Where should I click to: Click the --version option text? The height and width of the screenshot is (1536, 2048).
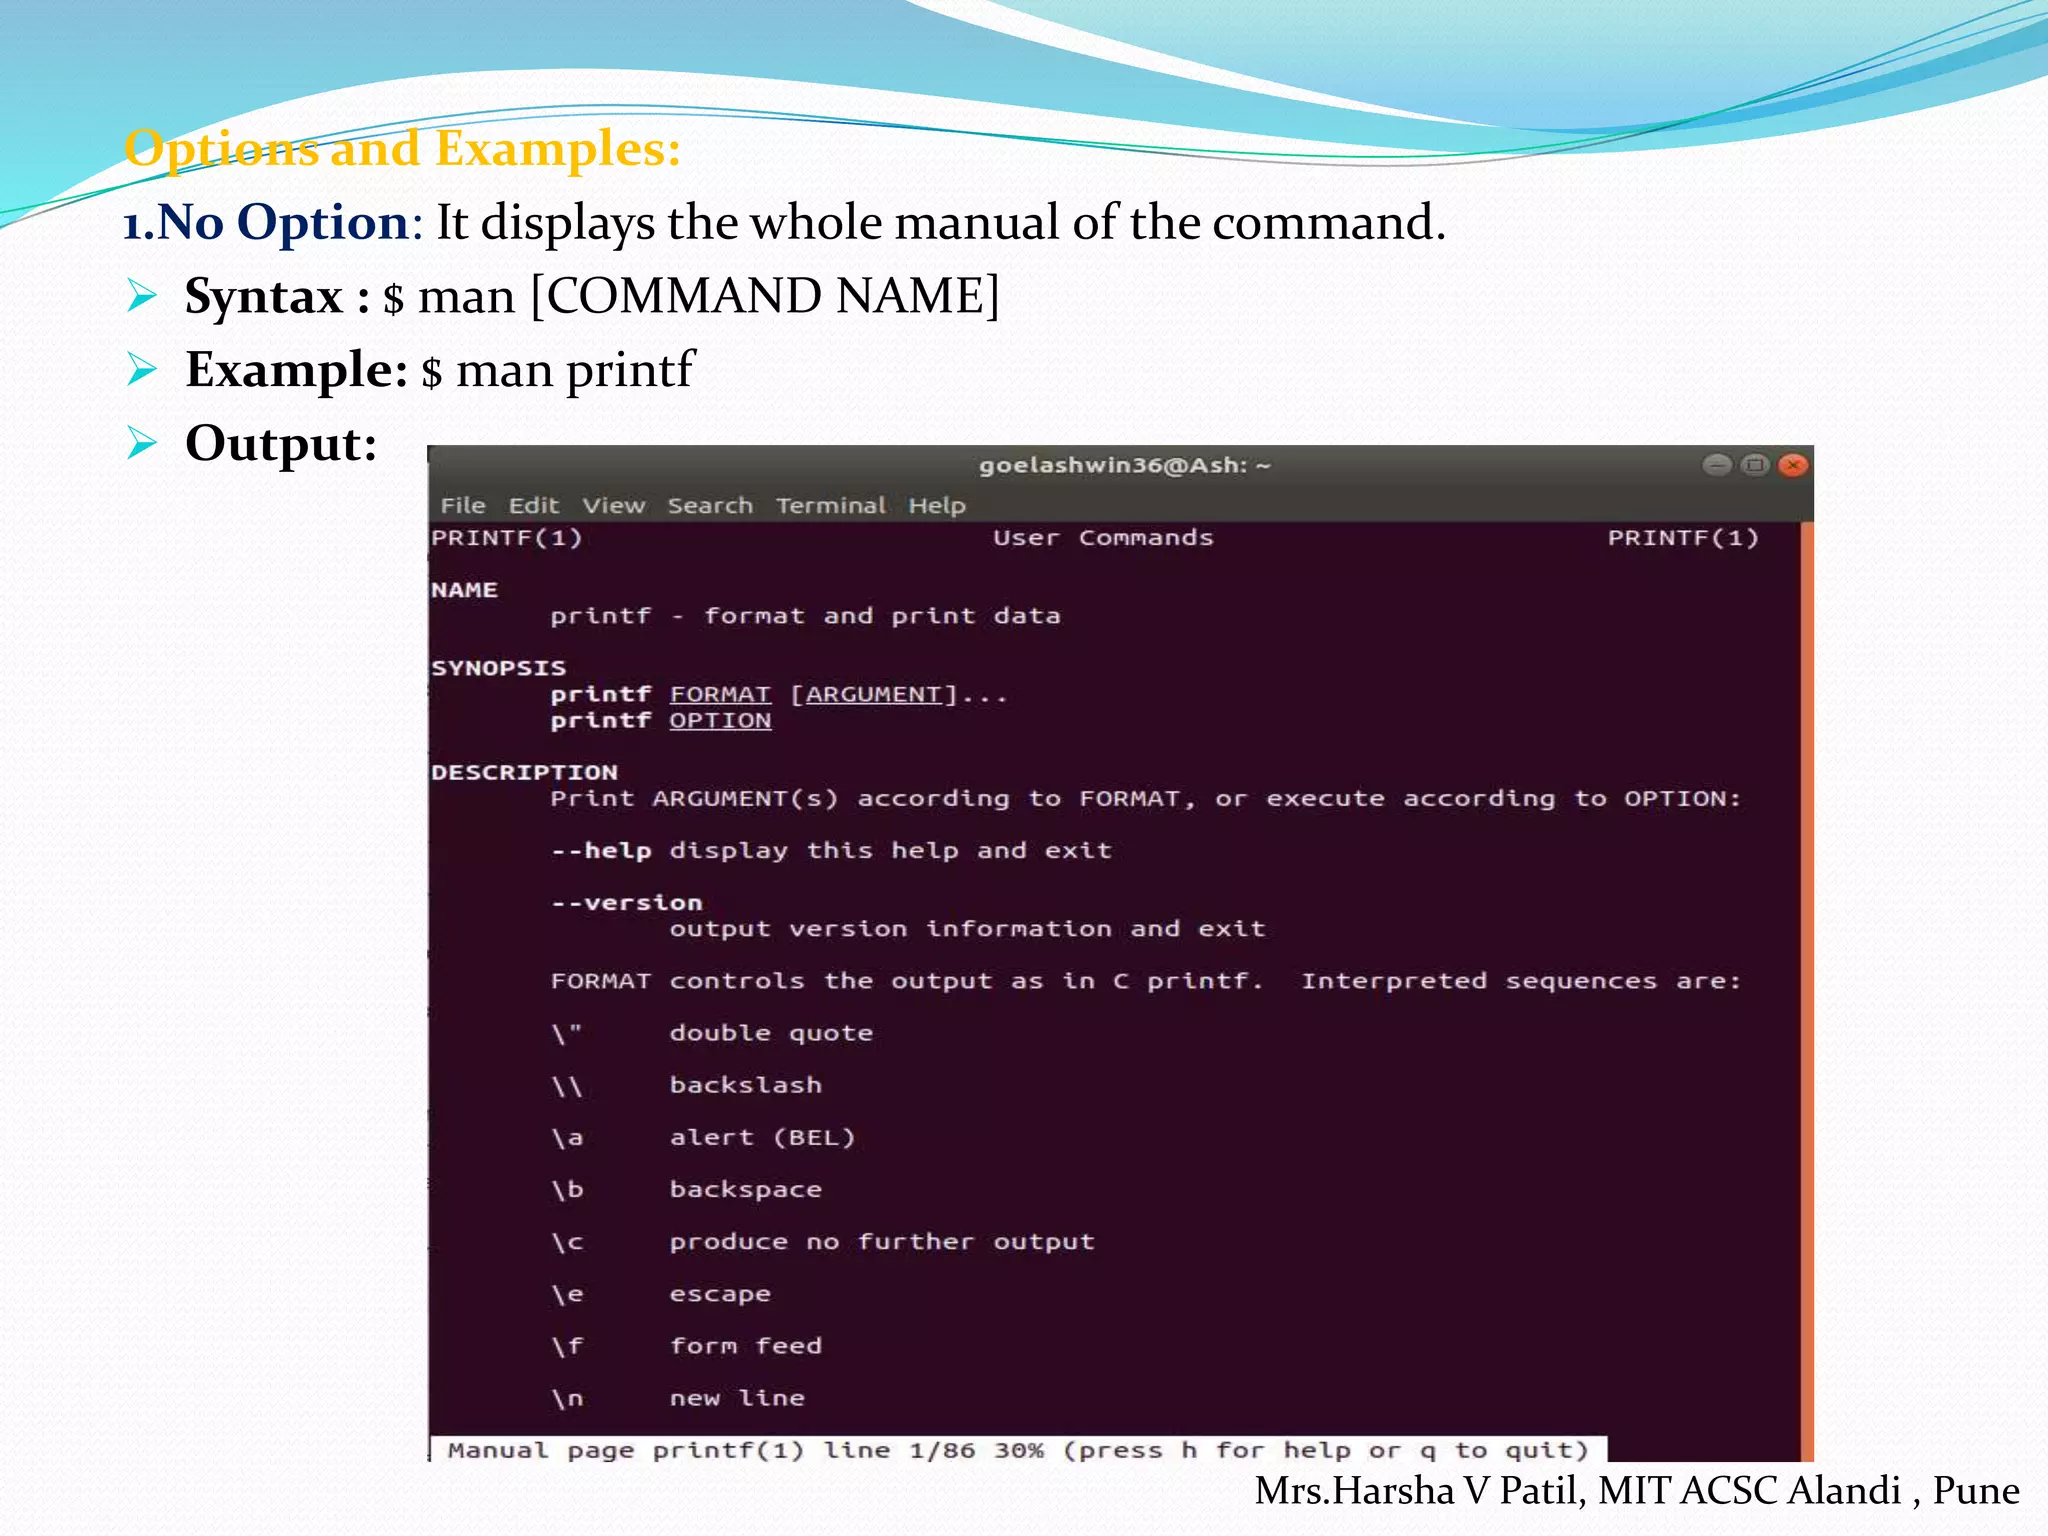[x=627, y=903]
